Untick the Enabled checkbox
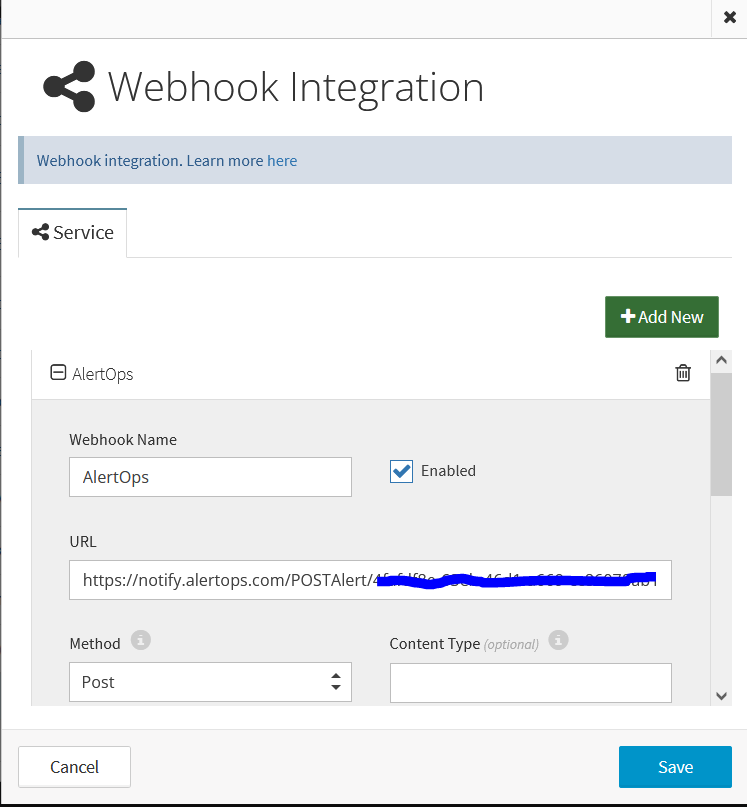Image resolution: width=747 pixels, height=807 pixels. [x=401, y=471]
